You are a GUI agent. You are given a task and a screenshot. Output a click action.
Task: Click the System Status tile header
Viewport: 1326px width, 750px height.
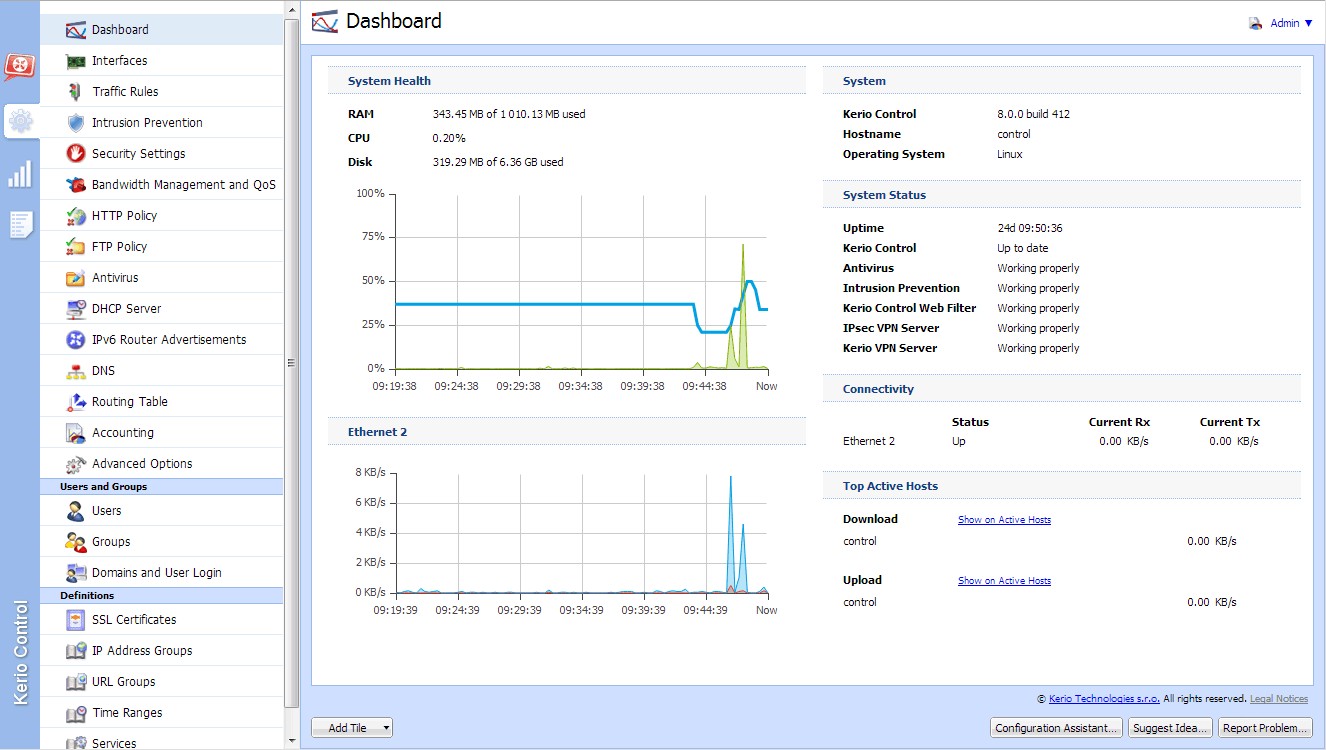tap(1062, 195)
